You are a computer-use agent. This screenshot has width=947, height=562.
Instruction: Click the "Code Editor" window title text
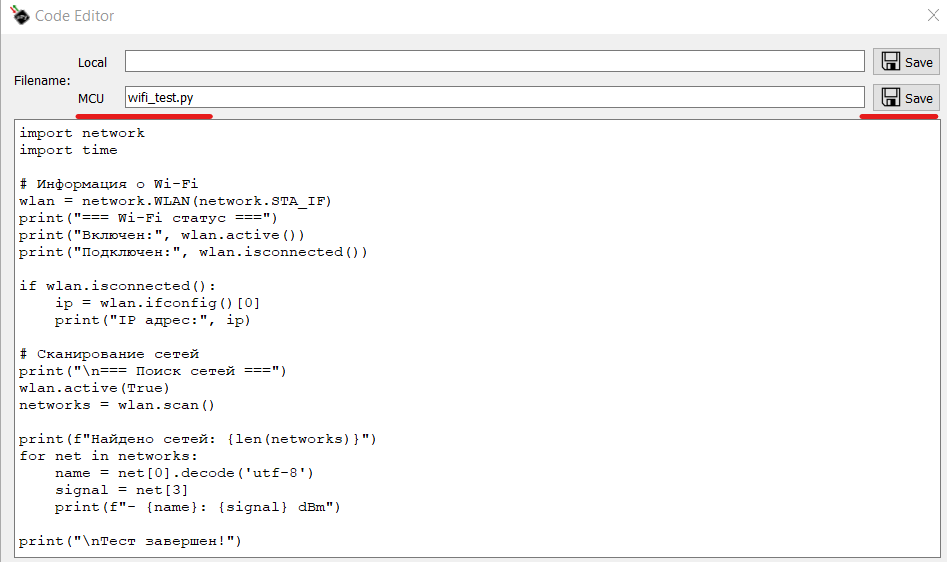click(x=74, y=16)
